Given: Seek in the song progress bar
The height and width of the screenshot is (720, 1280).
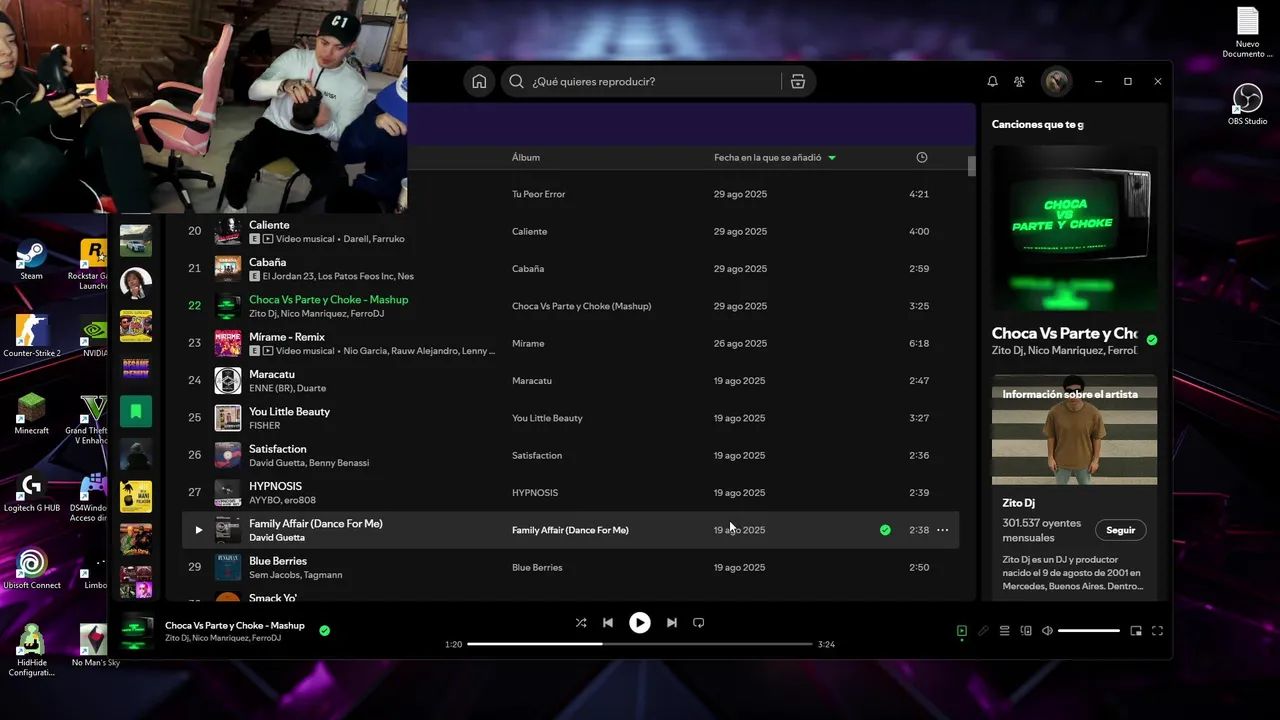Looking at the screenshot, I should 640,644.
